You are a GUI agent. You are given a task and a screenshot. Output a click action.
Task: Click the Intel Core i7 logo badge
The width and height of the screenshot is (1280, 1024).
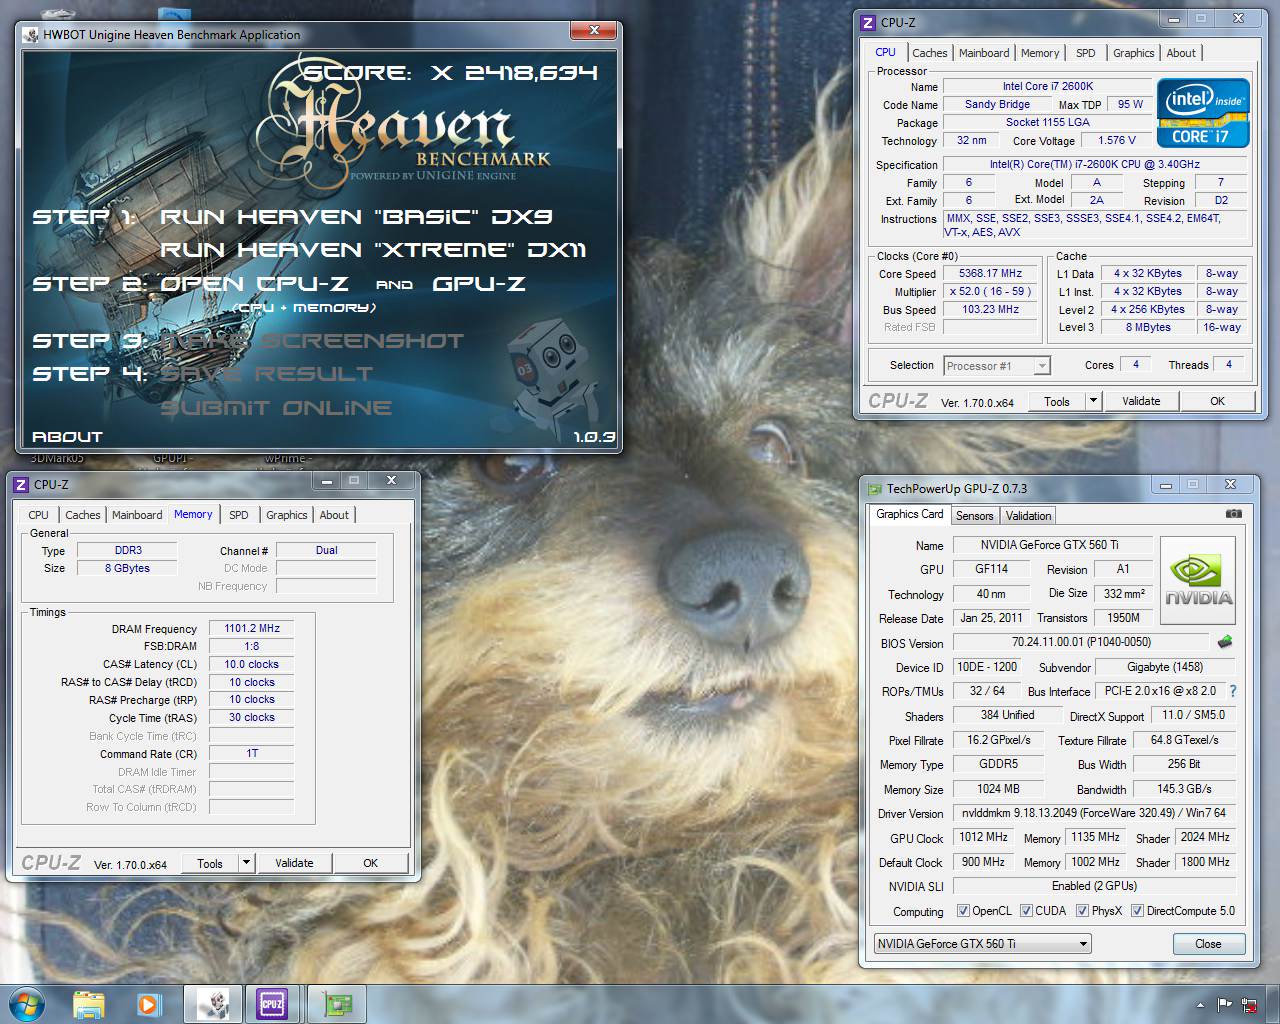[x=1203, y=113]
